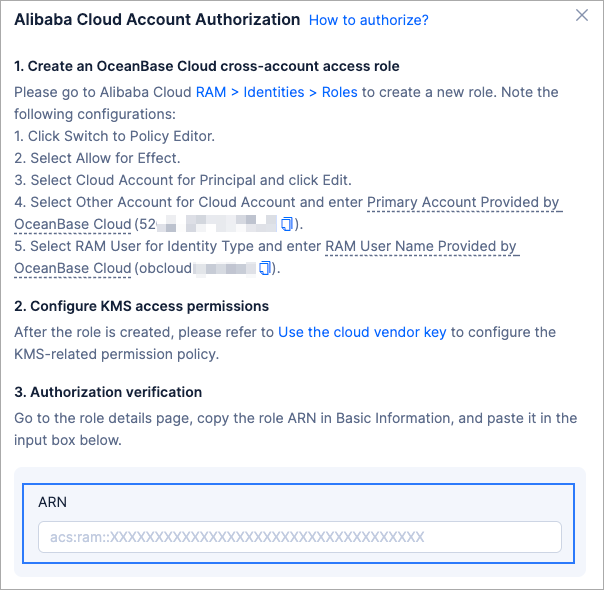604x590 pixels.
Task: Click the Primary Account Provided by underlined text
Action: 463,202
